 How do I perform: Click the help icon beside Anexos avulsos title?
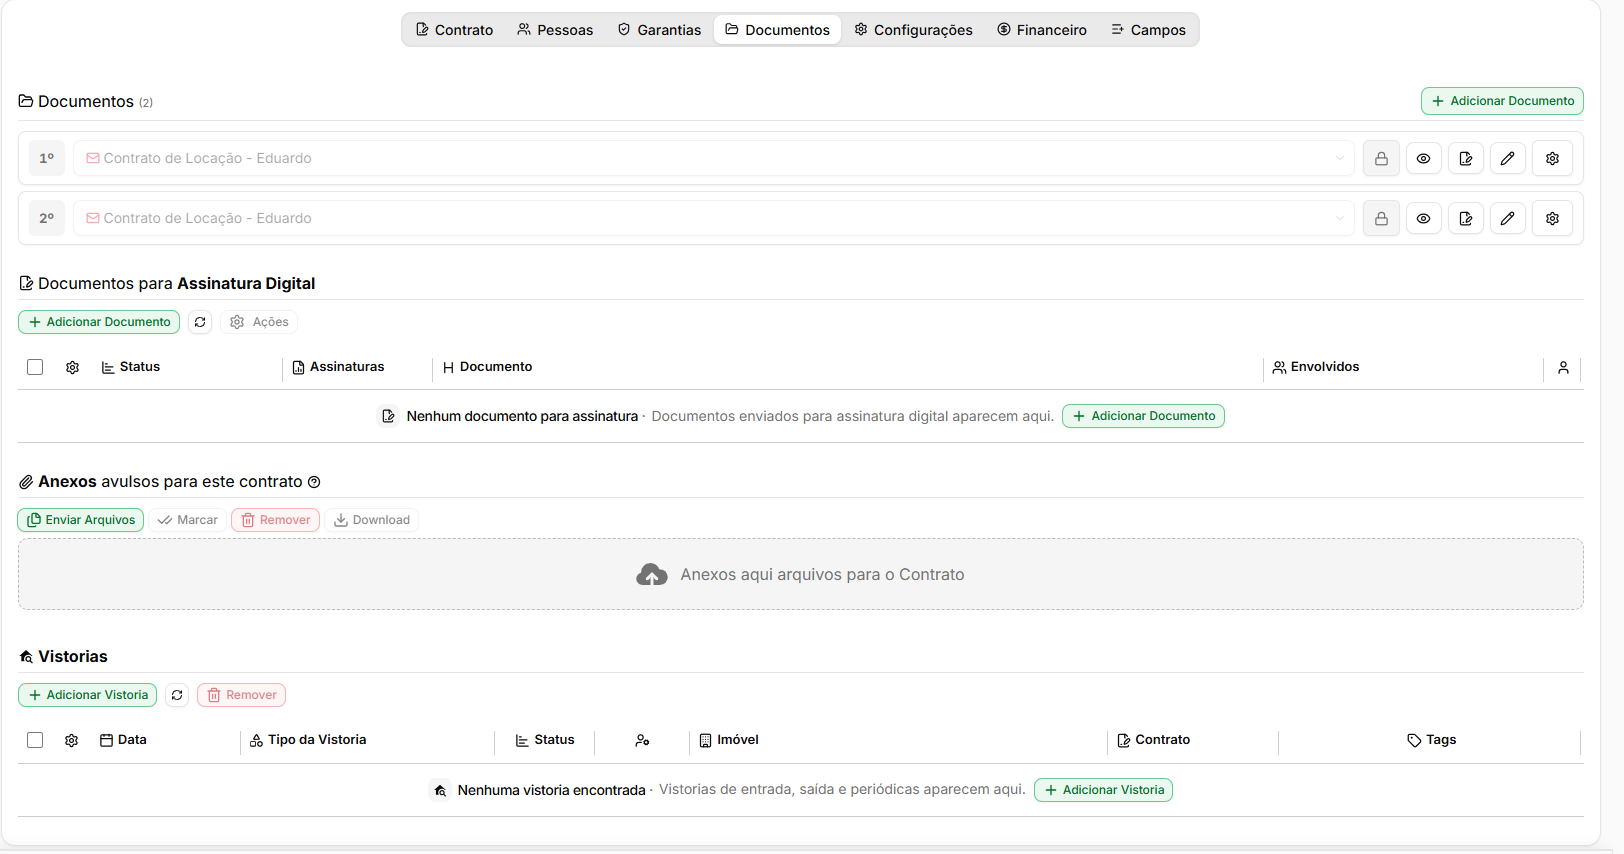314,482
